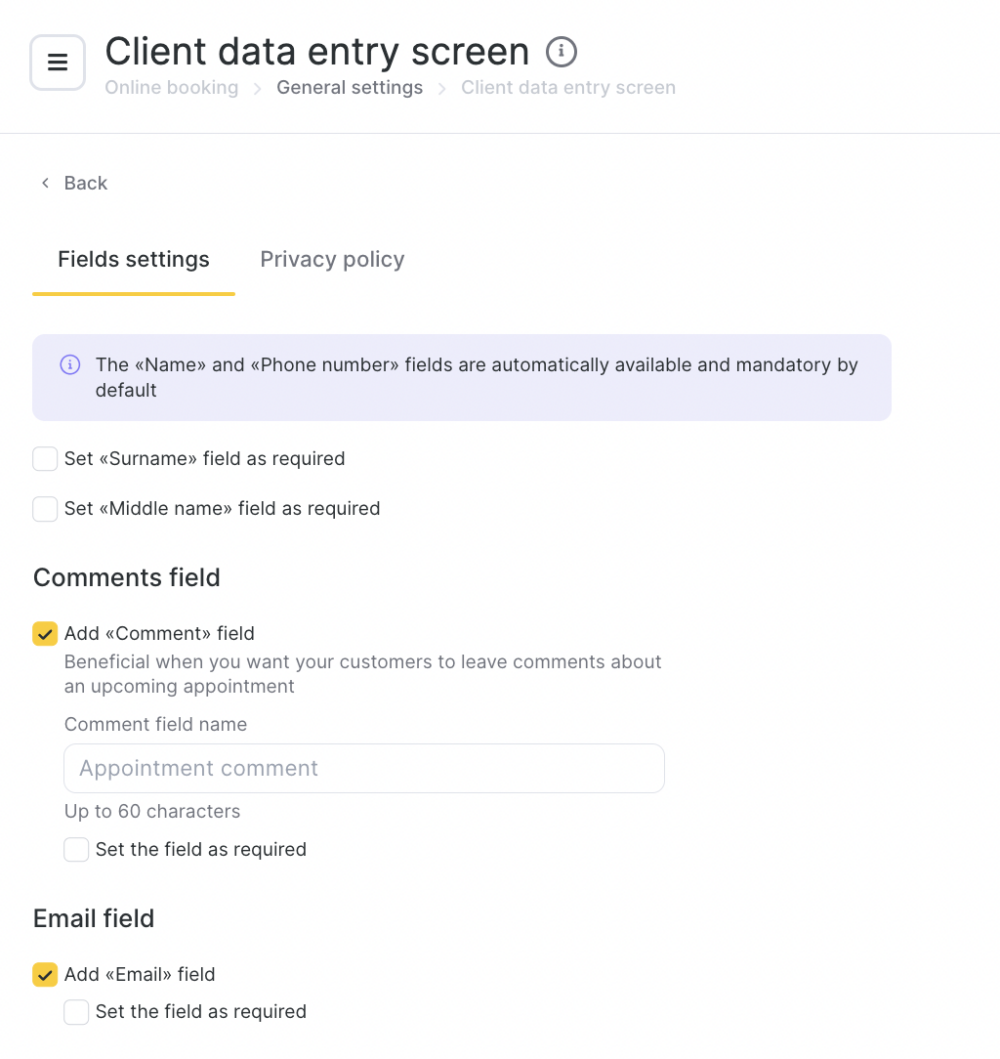Mark the email field as required

76,1012
